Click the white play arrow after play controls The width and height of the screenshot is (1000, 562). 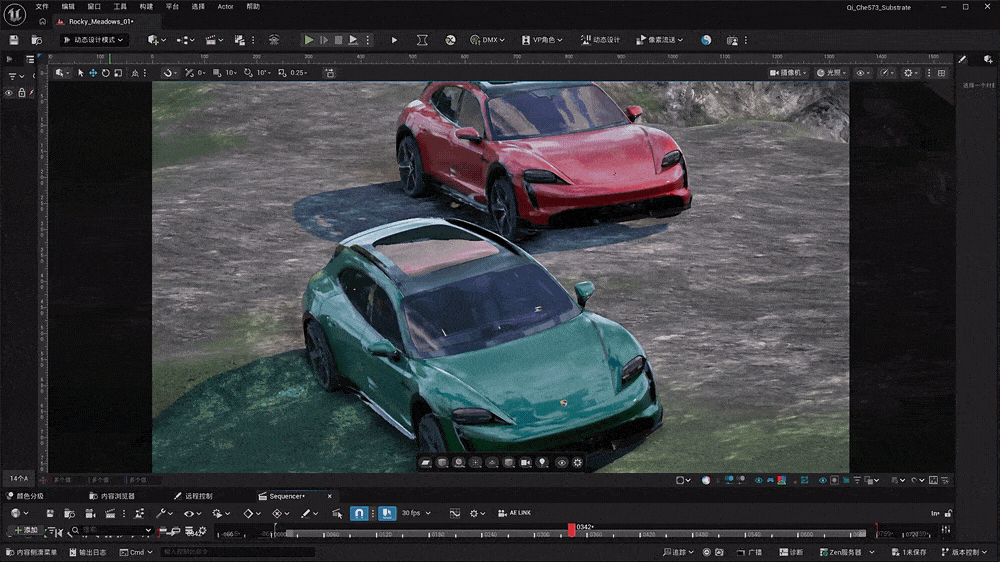click(x=394, y=40)
